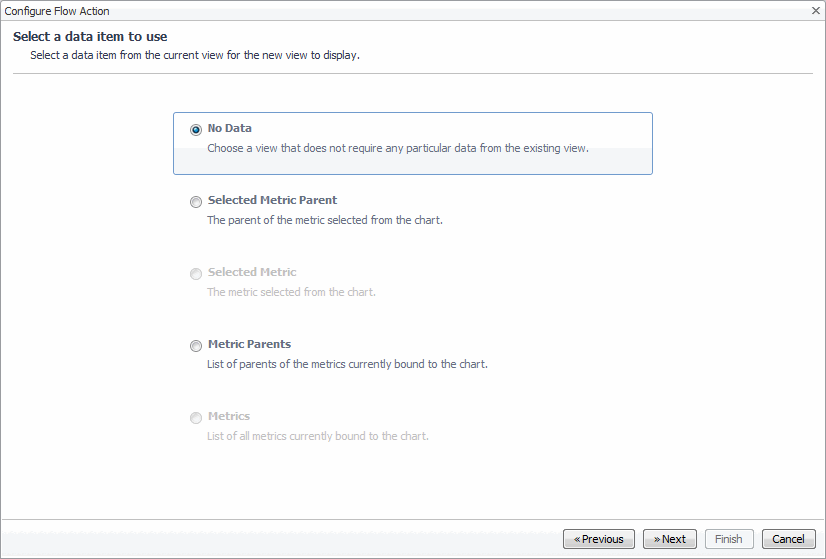The width and height of the screenshot is (826, 559).
Task: Click "List of parents of the metrics" description
Action: (347, 364)
